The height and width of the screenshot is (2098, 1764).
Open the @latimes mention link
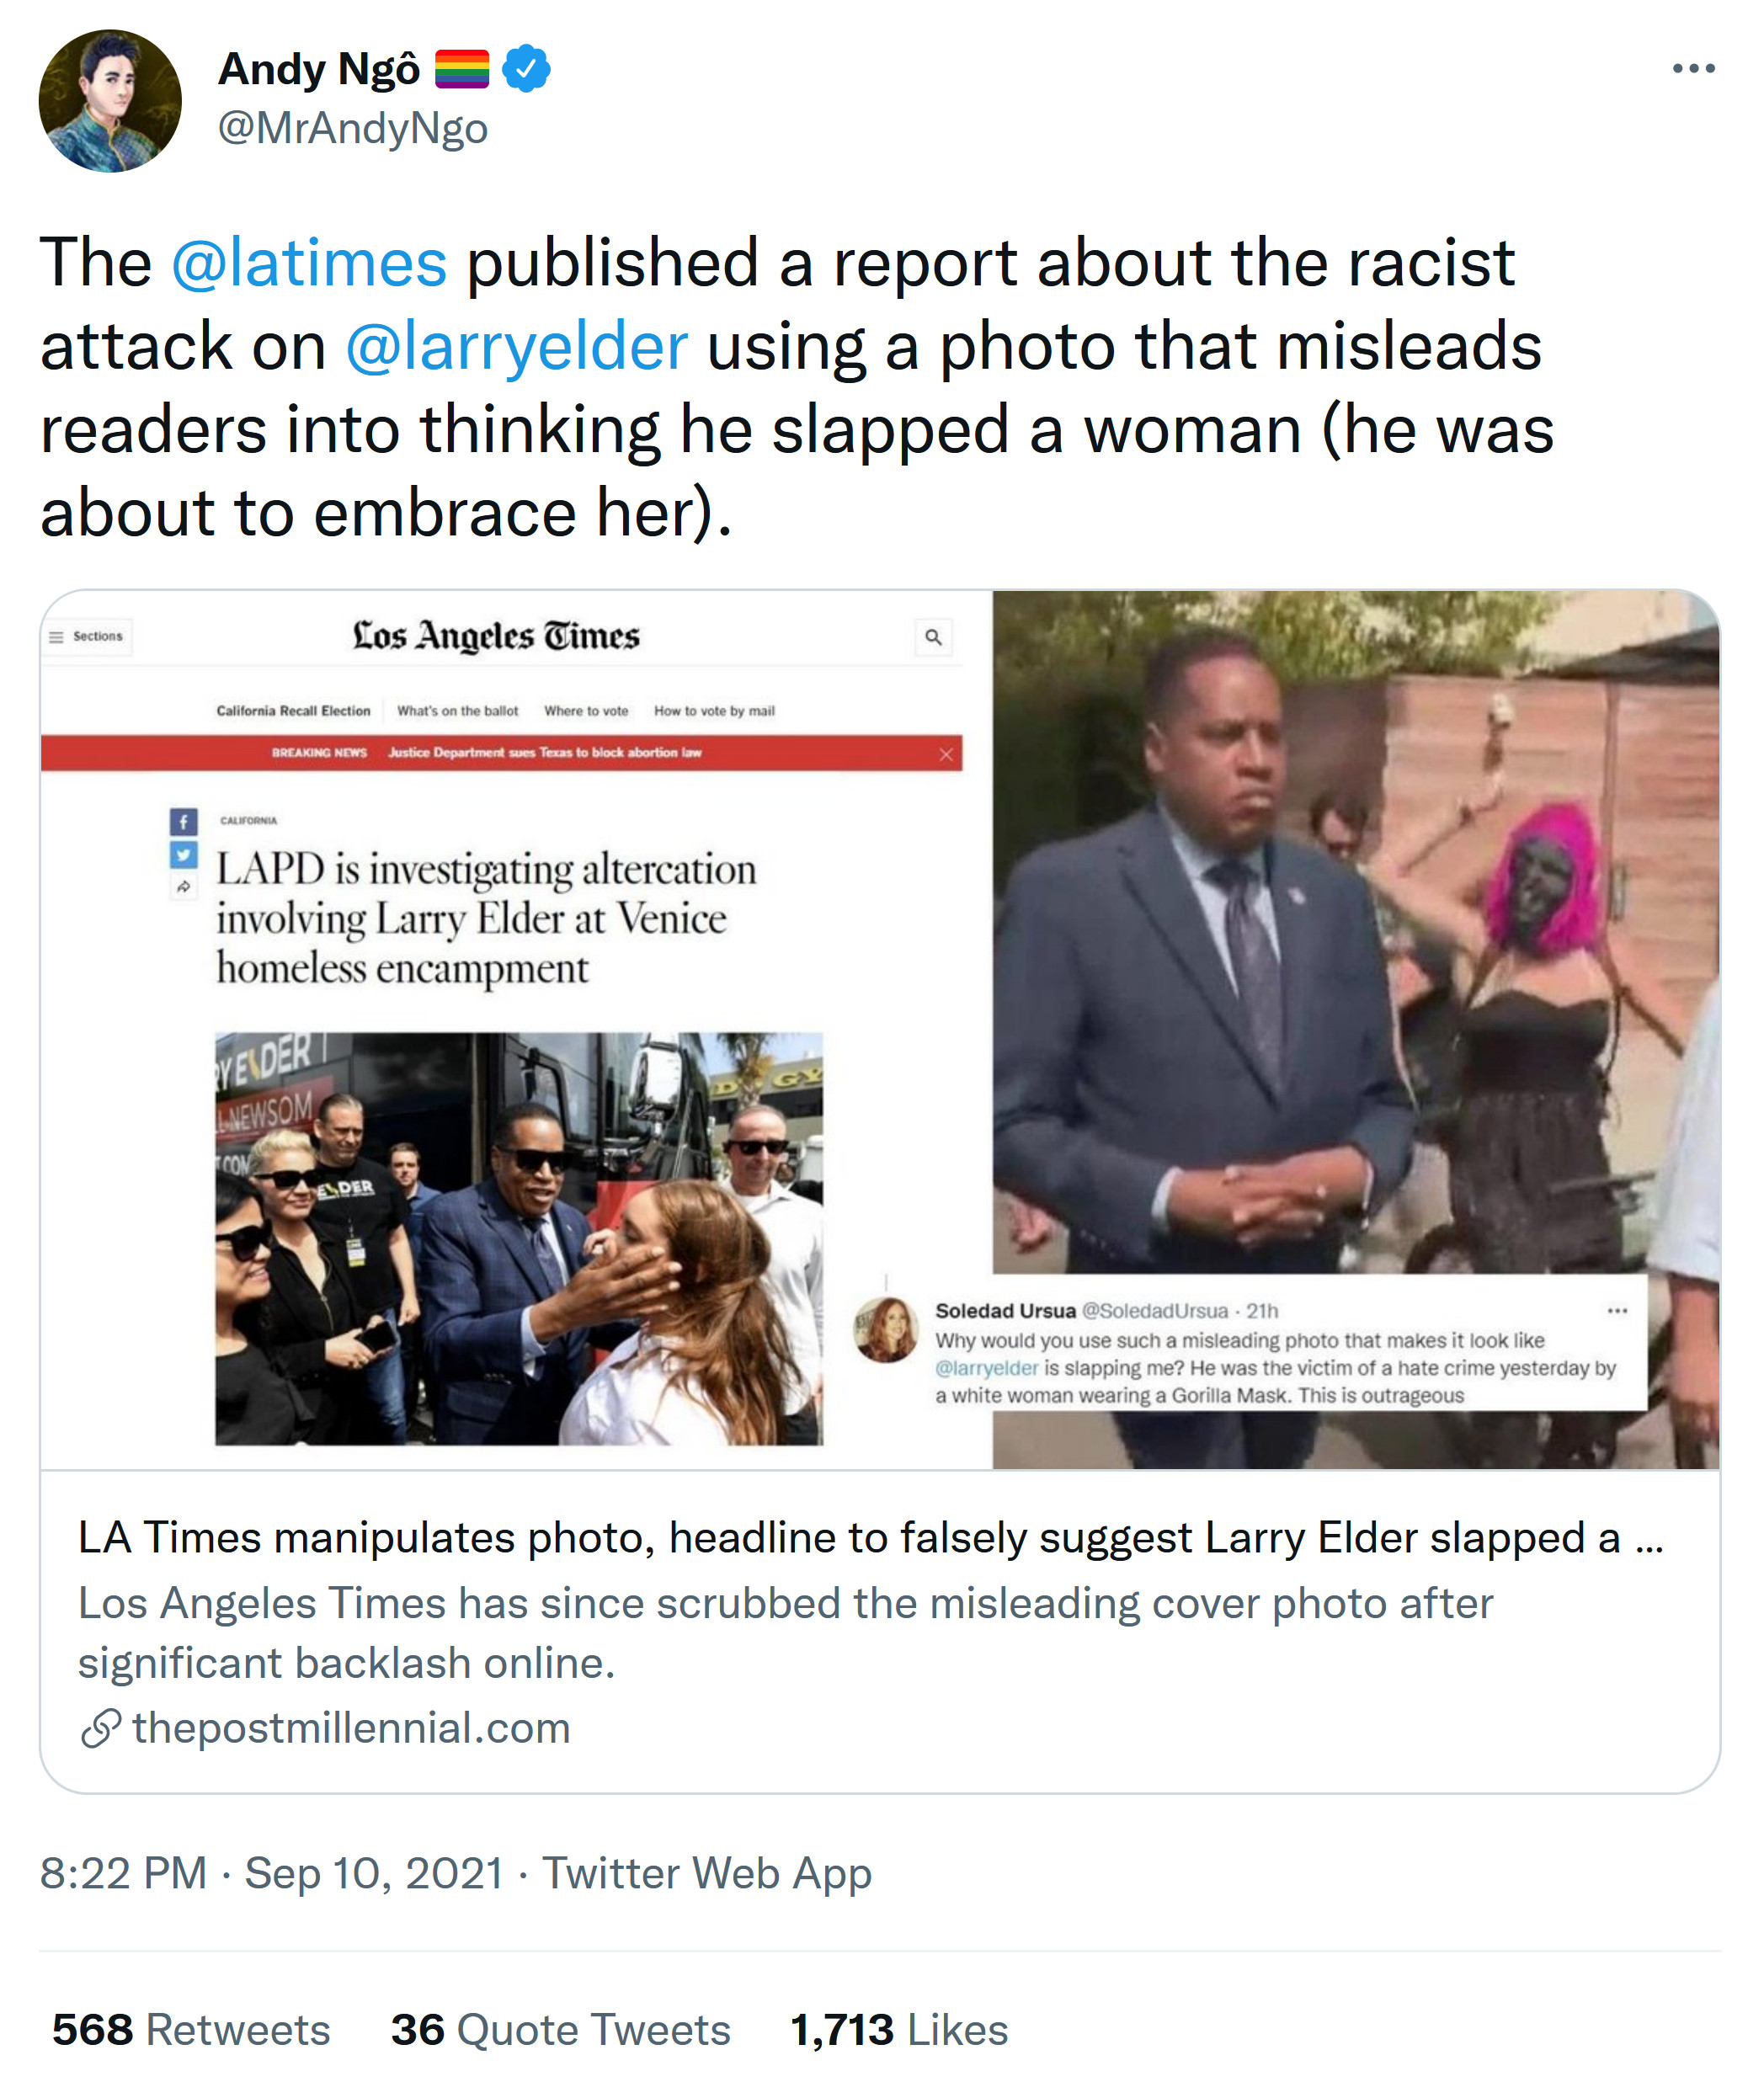[309, 263]
